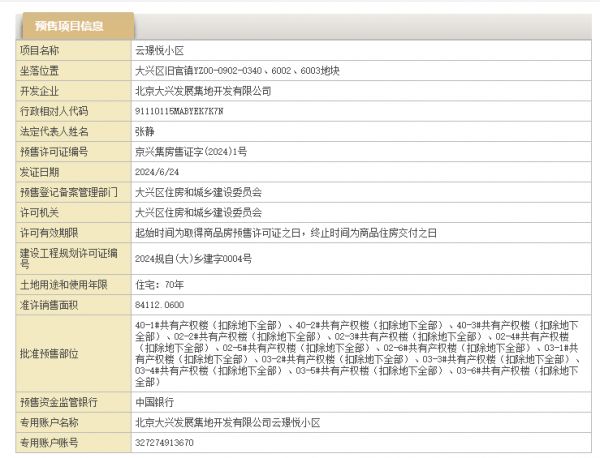Image resolution: width=600 pixels, height=458 pixels.
Task: Click land use value 住宅:70年
Action: (x=158, y=283)
